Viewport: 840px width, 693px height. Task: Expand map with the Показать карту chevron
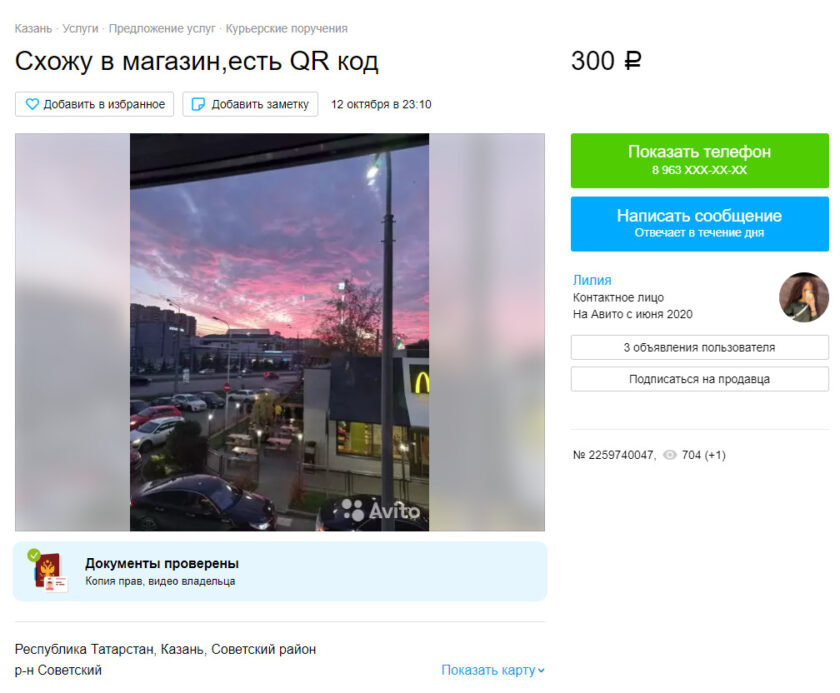click(x=541, y=670)
